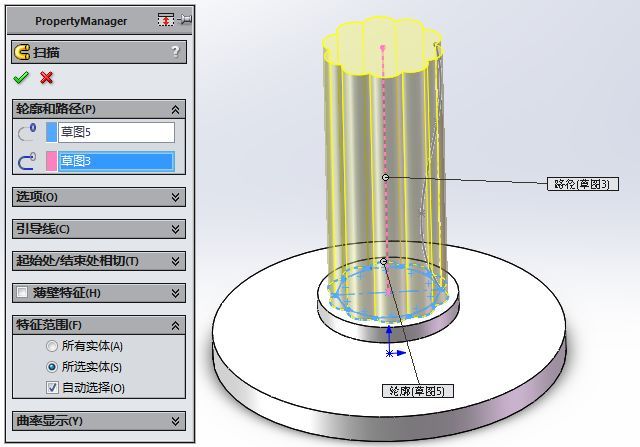Image resolution: width=640 pixels, height=447 pixels.
Task: Uncheck the 自动选择(O) checkbox
Action: click(x=52, y=387)
